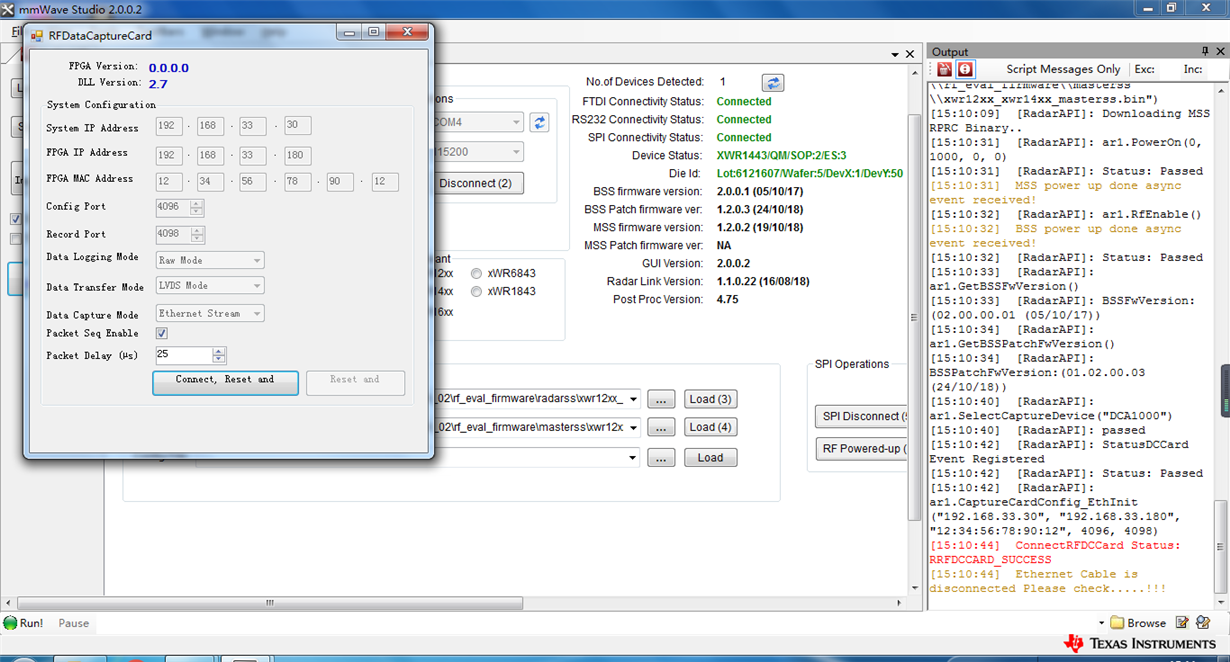Pin the Output panel
Viewport: 1230px width, 662px height.
pyautogui.click(x=1205, y=51)
